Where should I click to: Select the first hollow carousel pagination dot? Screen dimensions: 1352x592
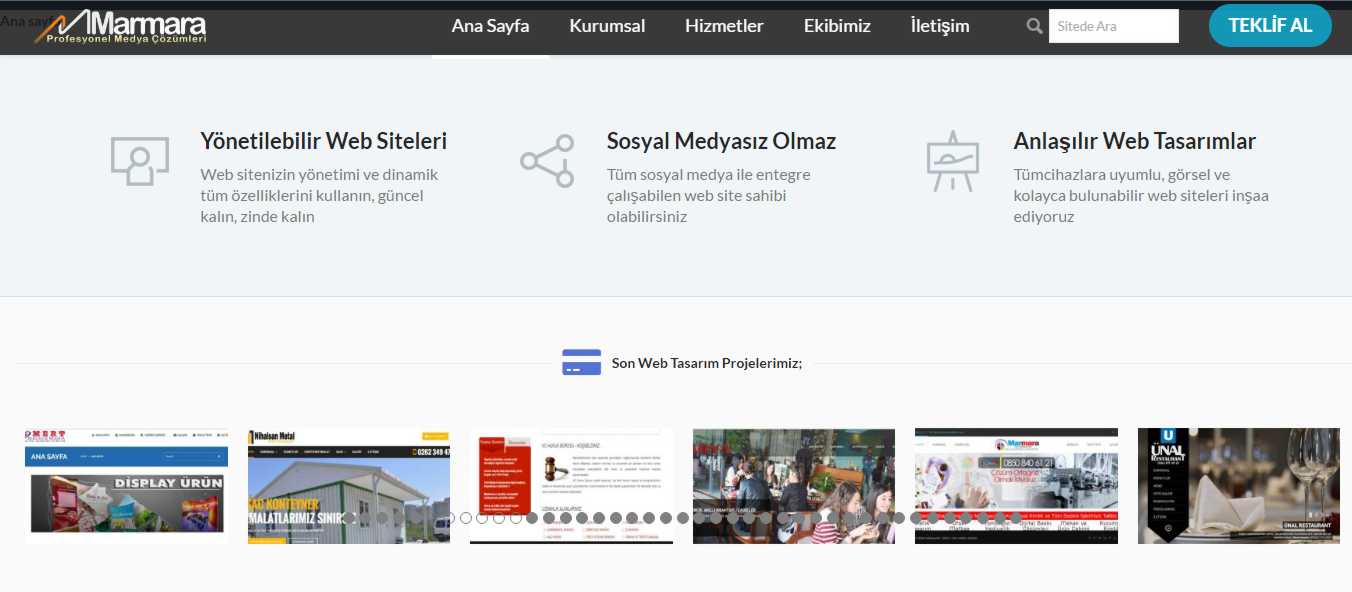(x=449, y=518)
